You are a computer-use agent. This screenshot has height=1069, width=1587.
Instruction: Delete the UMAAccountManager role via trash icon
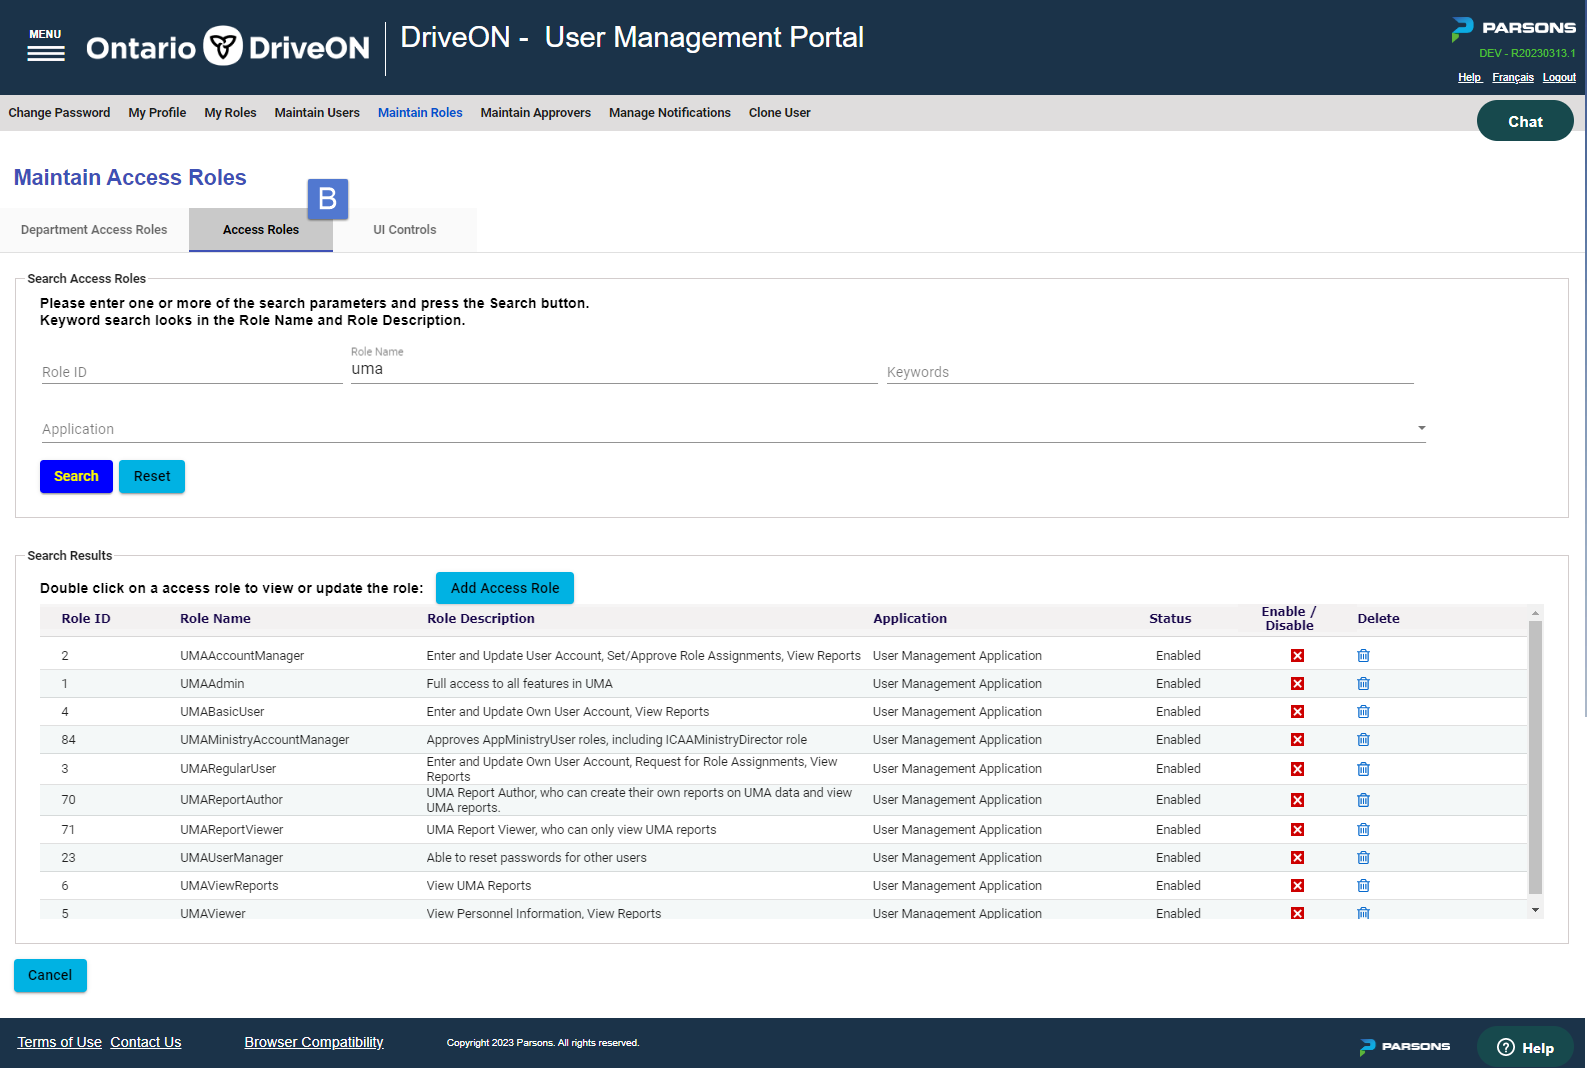(1363, 656)
